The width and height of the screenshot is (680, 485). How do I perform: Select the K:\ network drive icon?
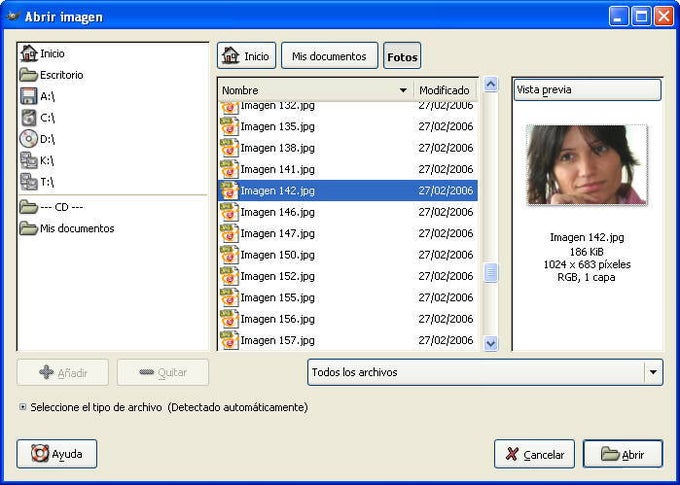(29, 161)
